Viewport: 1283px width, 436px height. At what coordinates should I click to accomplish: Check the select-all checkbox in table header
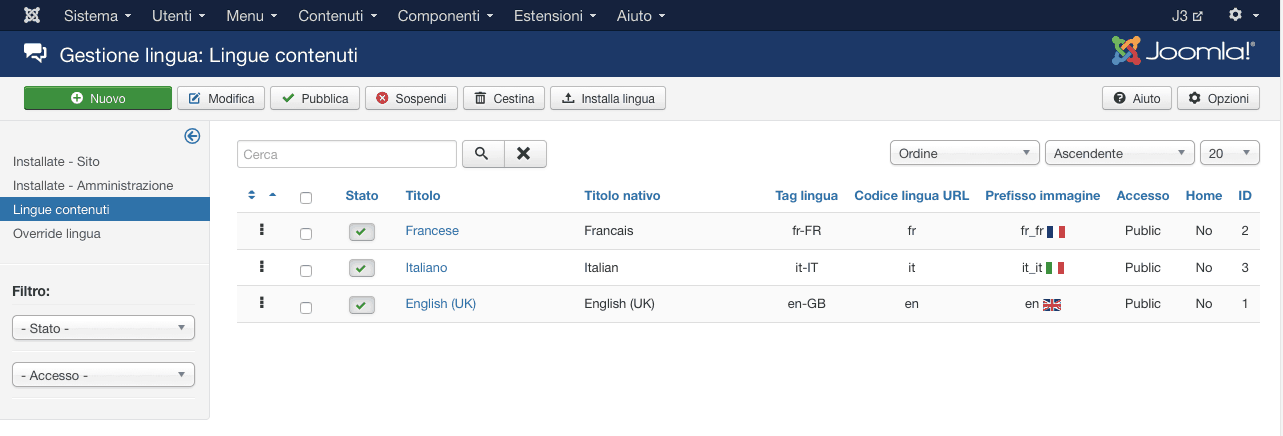[x=306, y=198]
